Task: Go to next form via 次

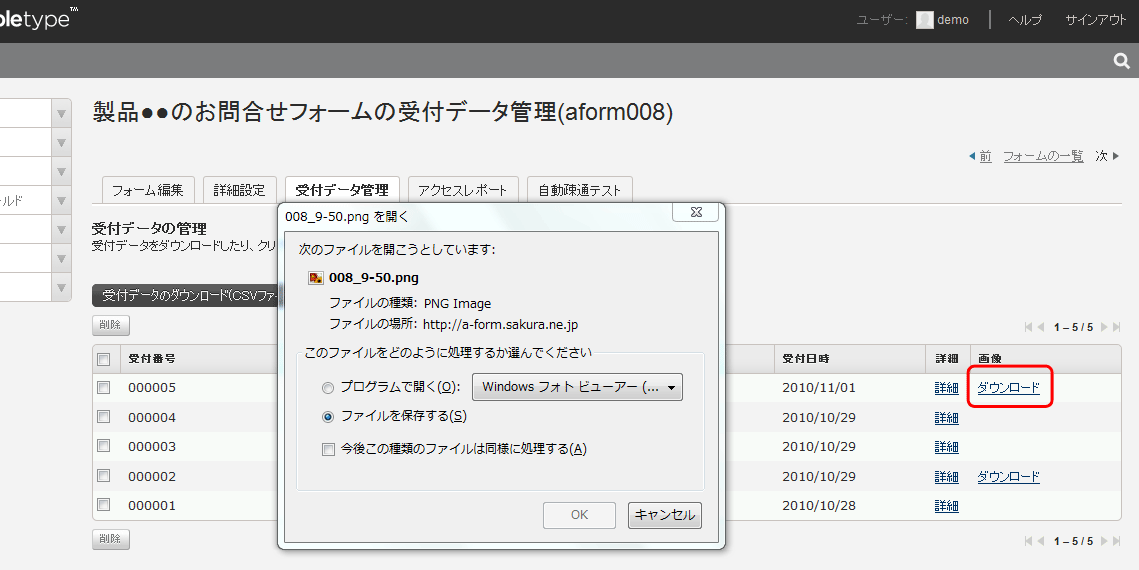Action: [1107, 156]
